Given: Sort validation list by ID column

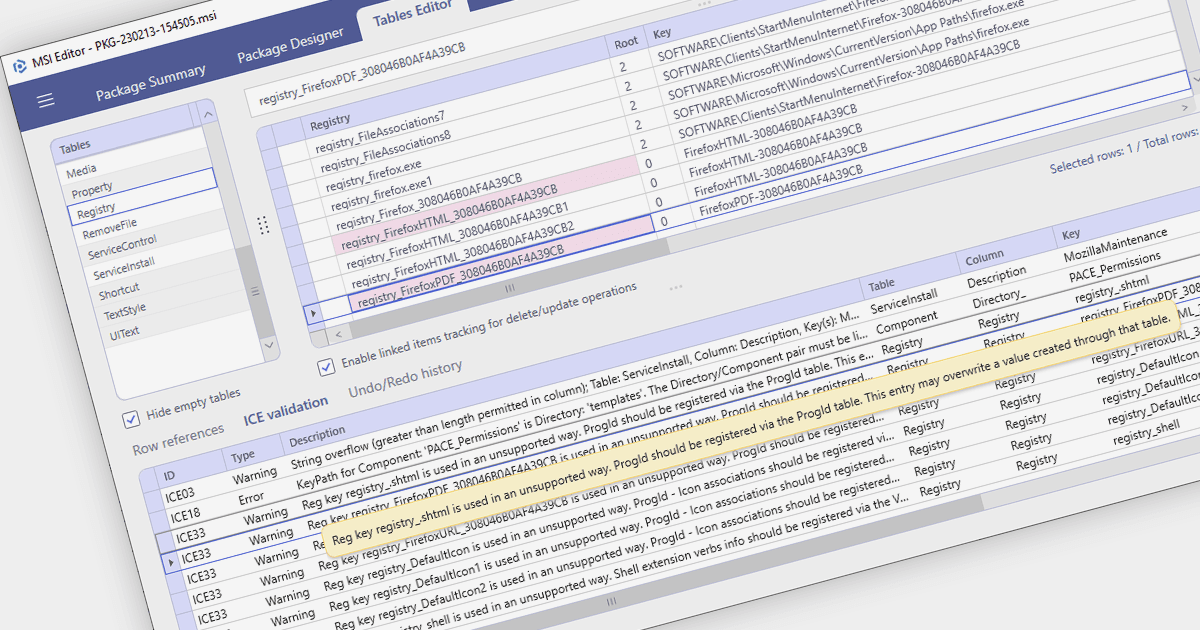Looking at the screenshot, I should [x=170, y=475].
